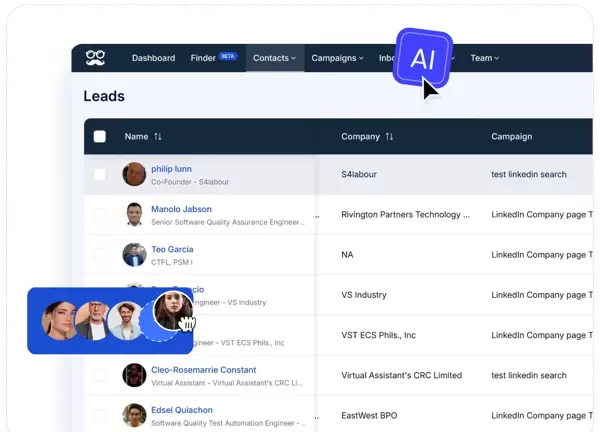Expand the Team dropdown menu
600x432 pixels.
click(x=484, y=58)
